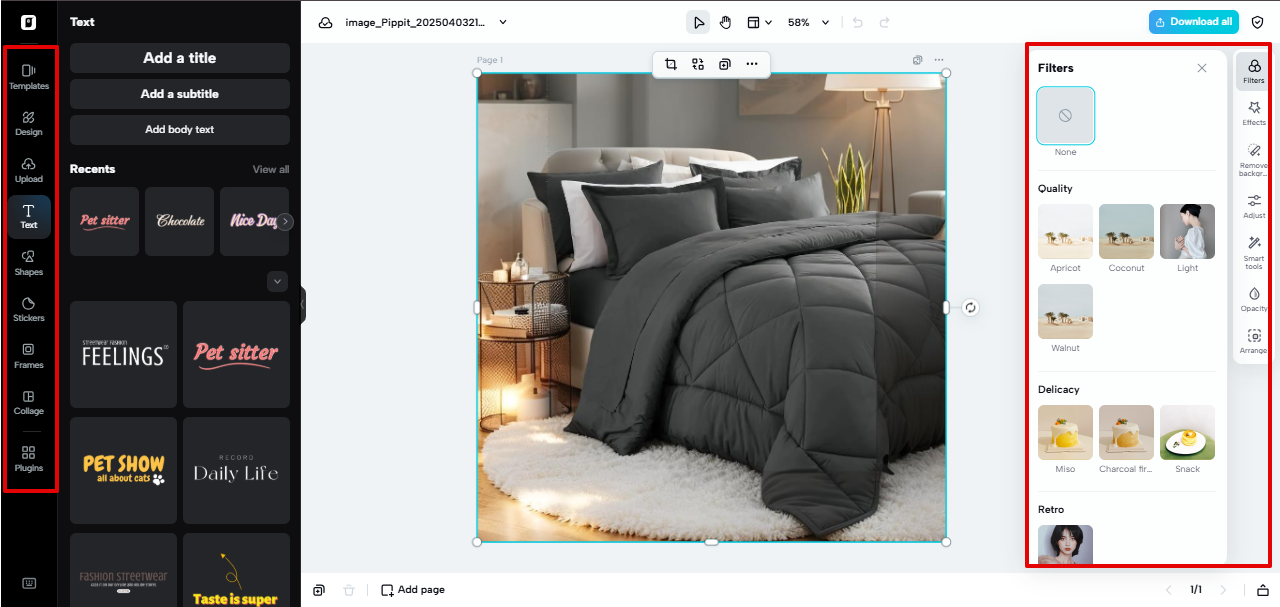Select the Filters tab in right toolbar
Image resolution: width=1280 pixels, height=607 pixels.
point(1254,71)
